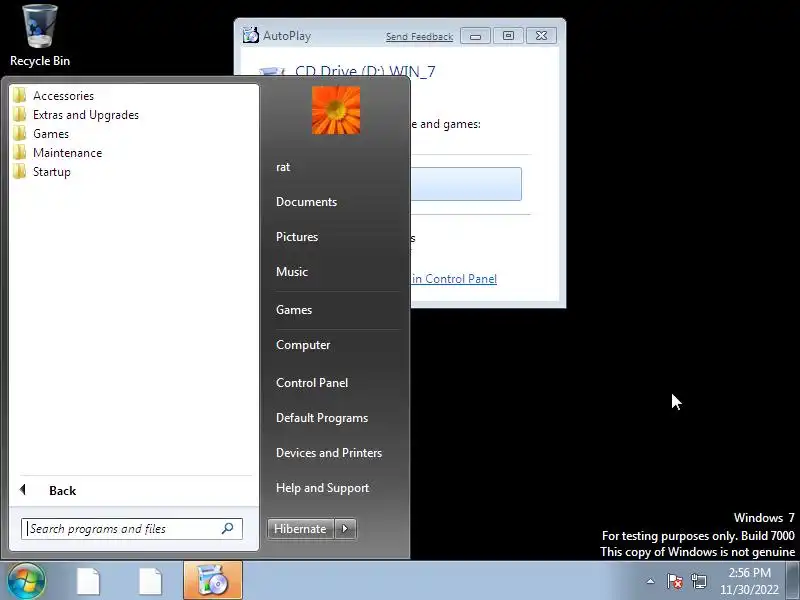The image size is (800, 600).
Task: Click the second blank document taskbar icon
Action: point(151,582)
